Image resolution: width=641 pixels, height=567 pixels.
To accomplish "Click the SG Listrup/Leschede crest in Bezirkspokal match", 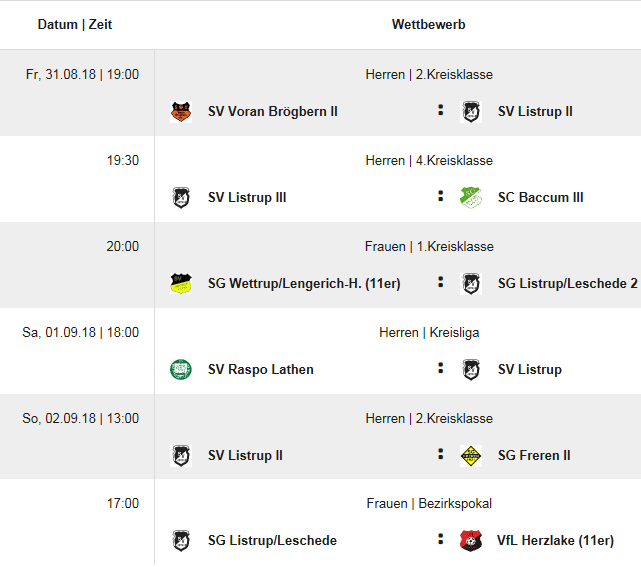I will click(181, 541).
